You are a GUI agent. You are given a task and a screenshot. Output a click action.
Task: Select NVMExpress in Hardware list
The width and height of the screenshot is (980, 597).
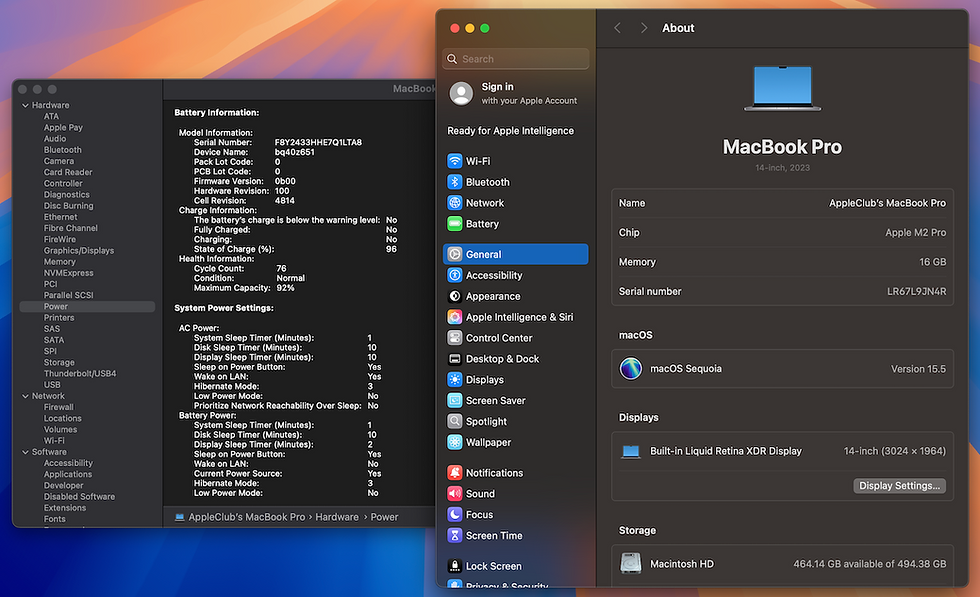pyautogui.click(x=69, y=273)
